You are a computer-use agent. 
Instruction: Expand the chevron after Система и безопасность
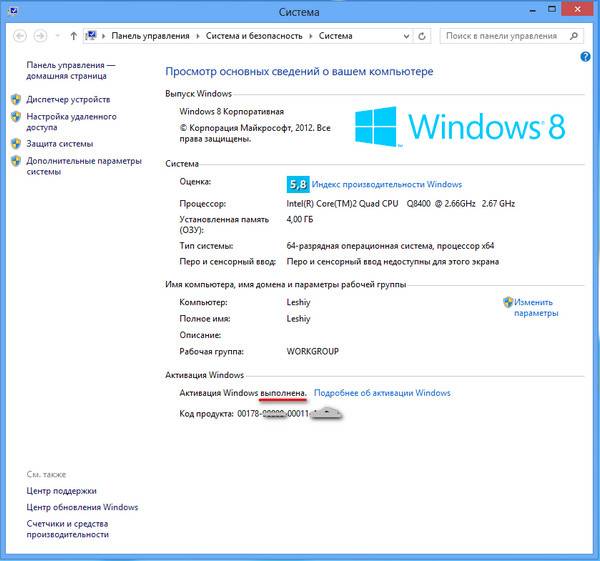tap(310, 36)
